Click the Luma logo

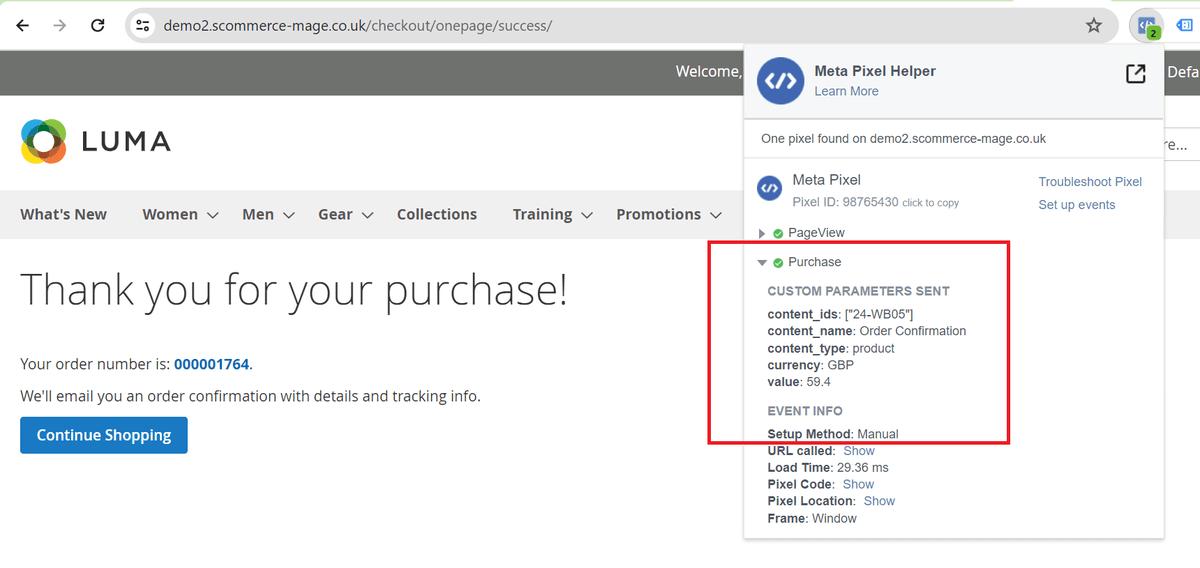click(95, 141)
